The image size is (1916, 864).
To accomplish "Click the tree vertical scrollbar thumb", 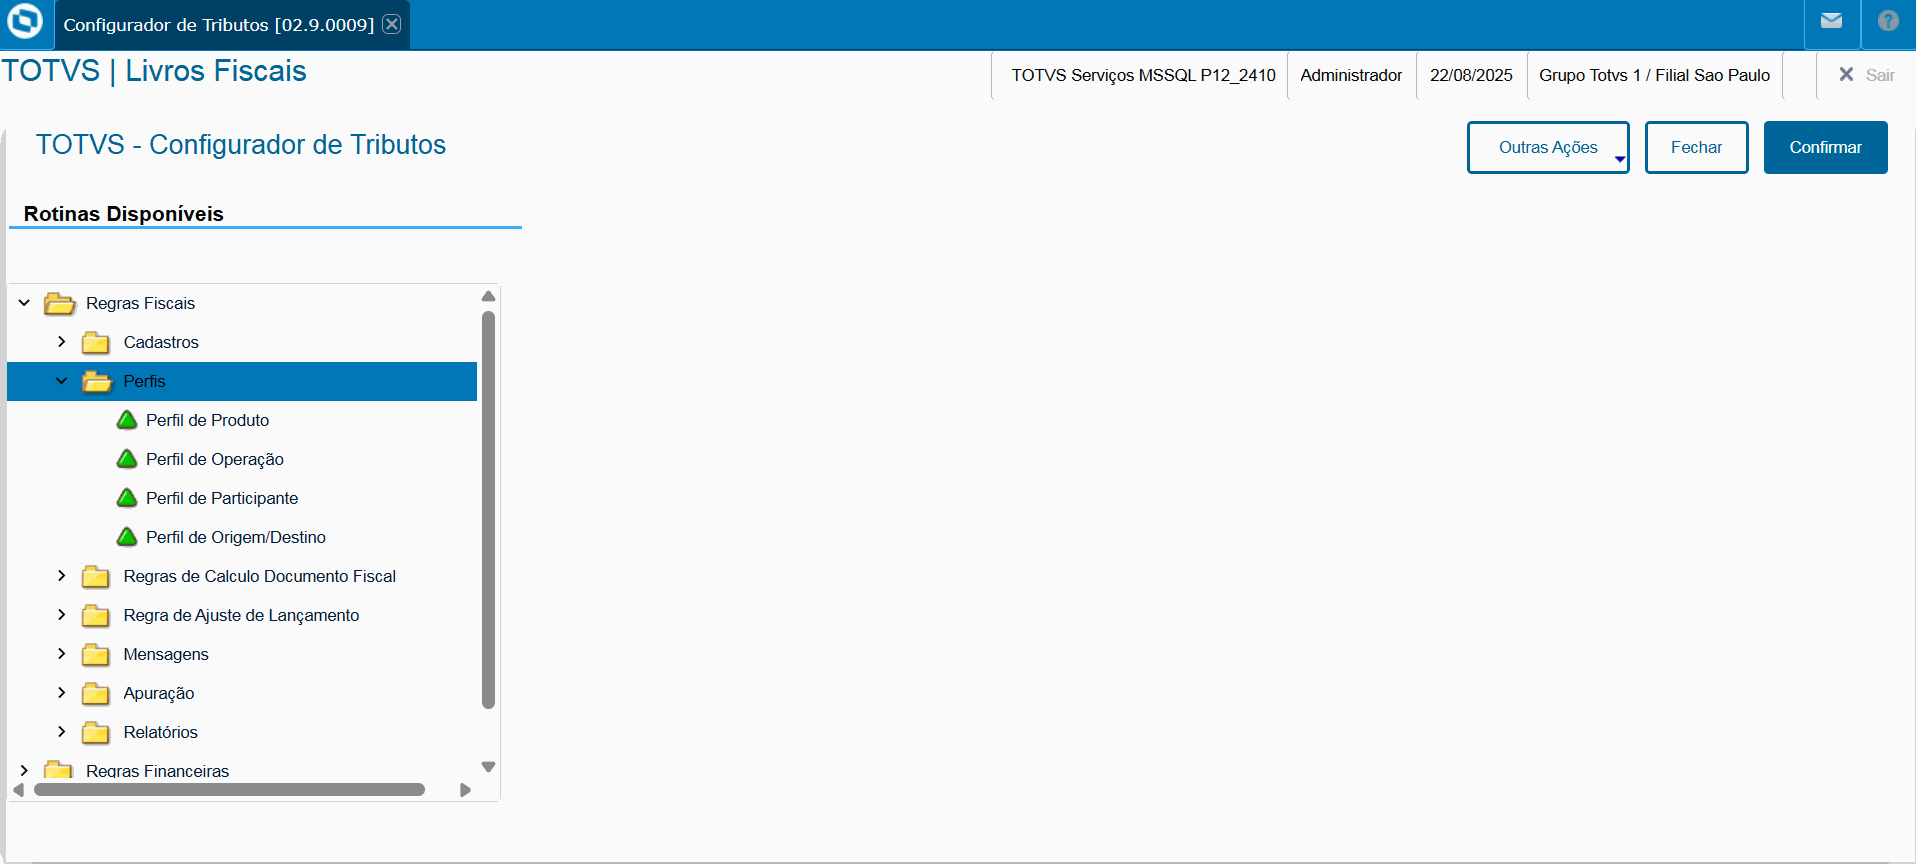I will click(488, 510).
